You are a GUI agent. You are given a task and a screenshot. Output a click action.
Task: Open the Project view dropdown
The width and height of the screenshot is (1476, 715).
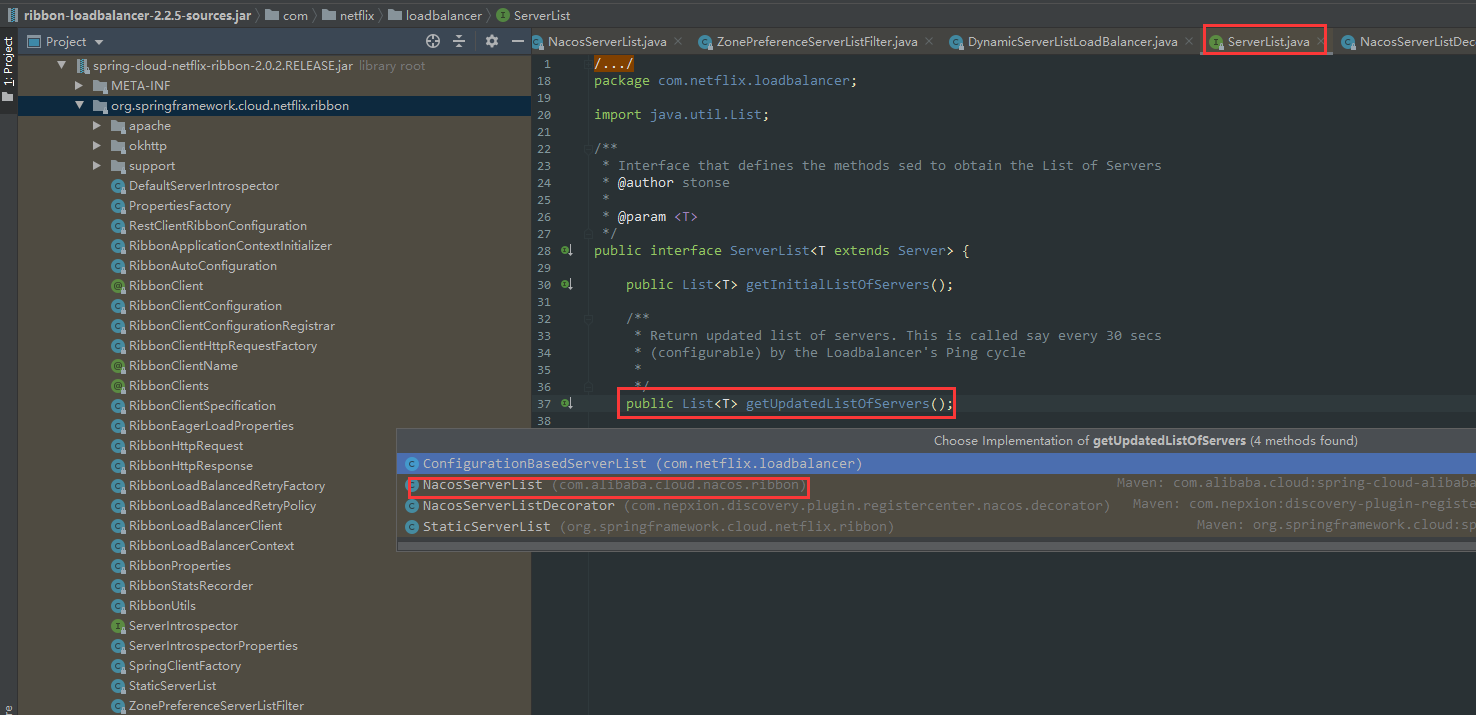[98, 42]
